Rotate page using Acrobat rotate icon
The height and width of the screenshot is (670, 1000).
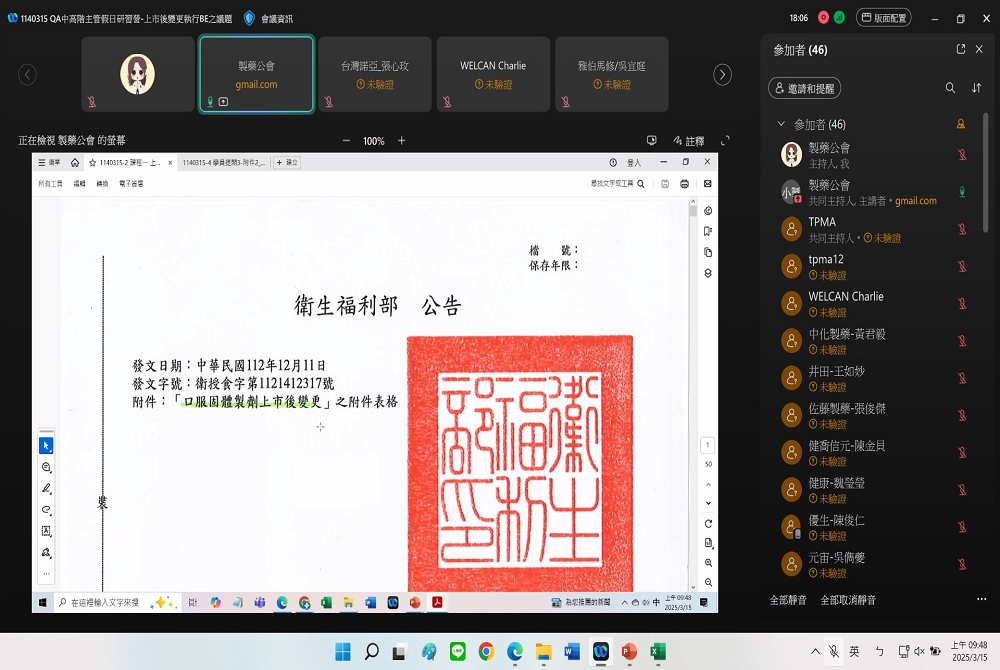click(708, 524)
